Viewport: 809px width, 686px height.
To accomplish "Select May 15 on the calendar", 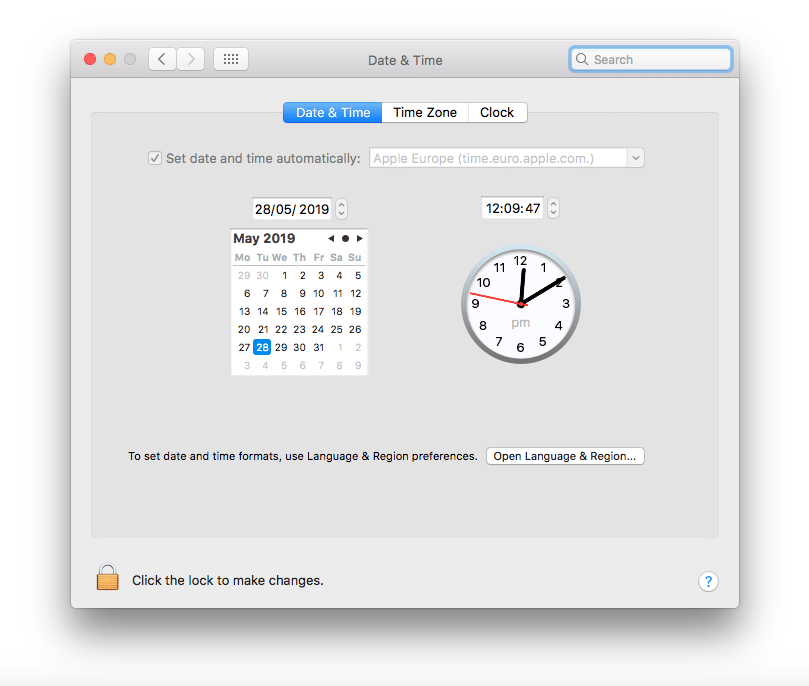I will coord(281,311).
